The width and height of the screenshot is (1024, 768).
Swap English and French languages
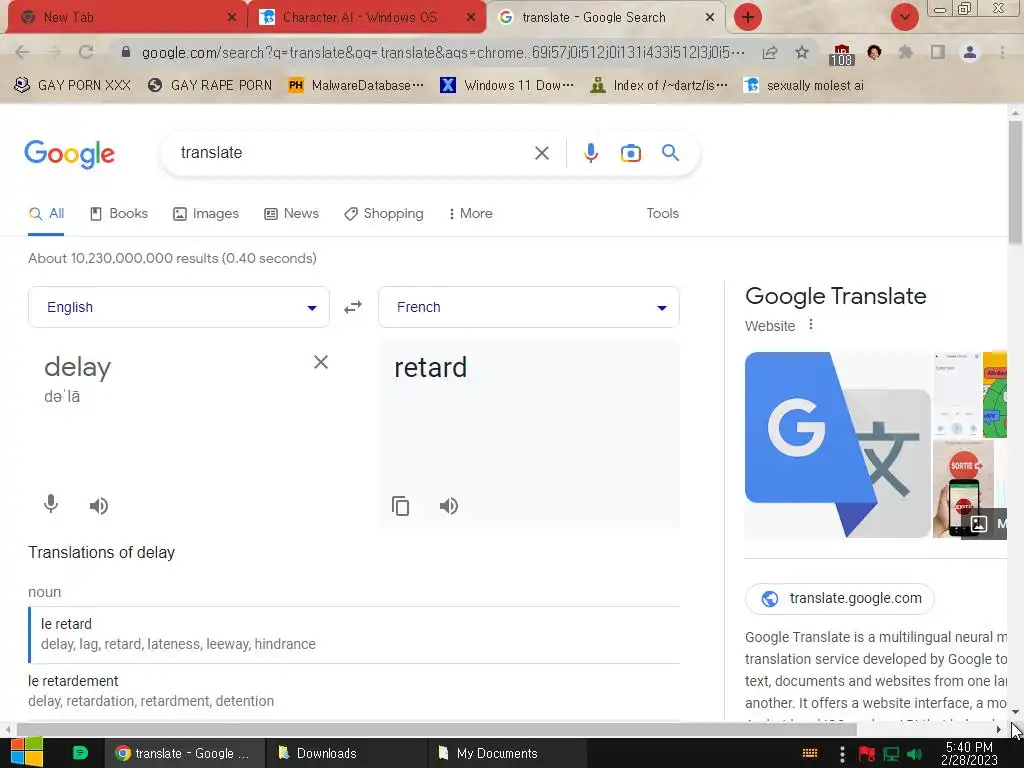(x=353, y=307)
